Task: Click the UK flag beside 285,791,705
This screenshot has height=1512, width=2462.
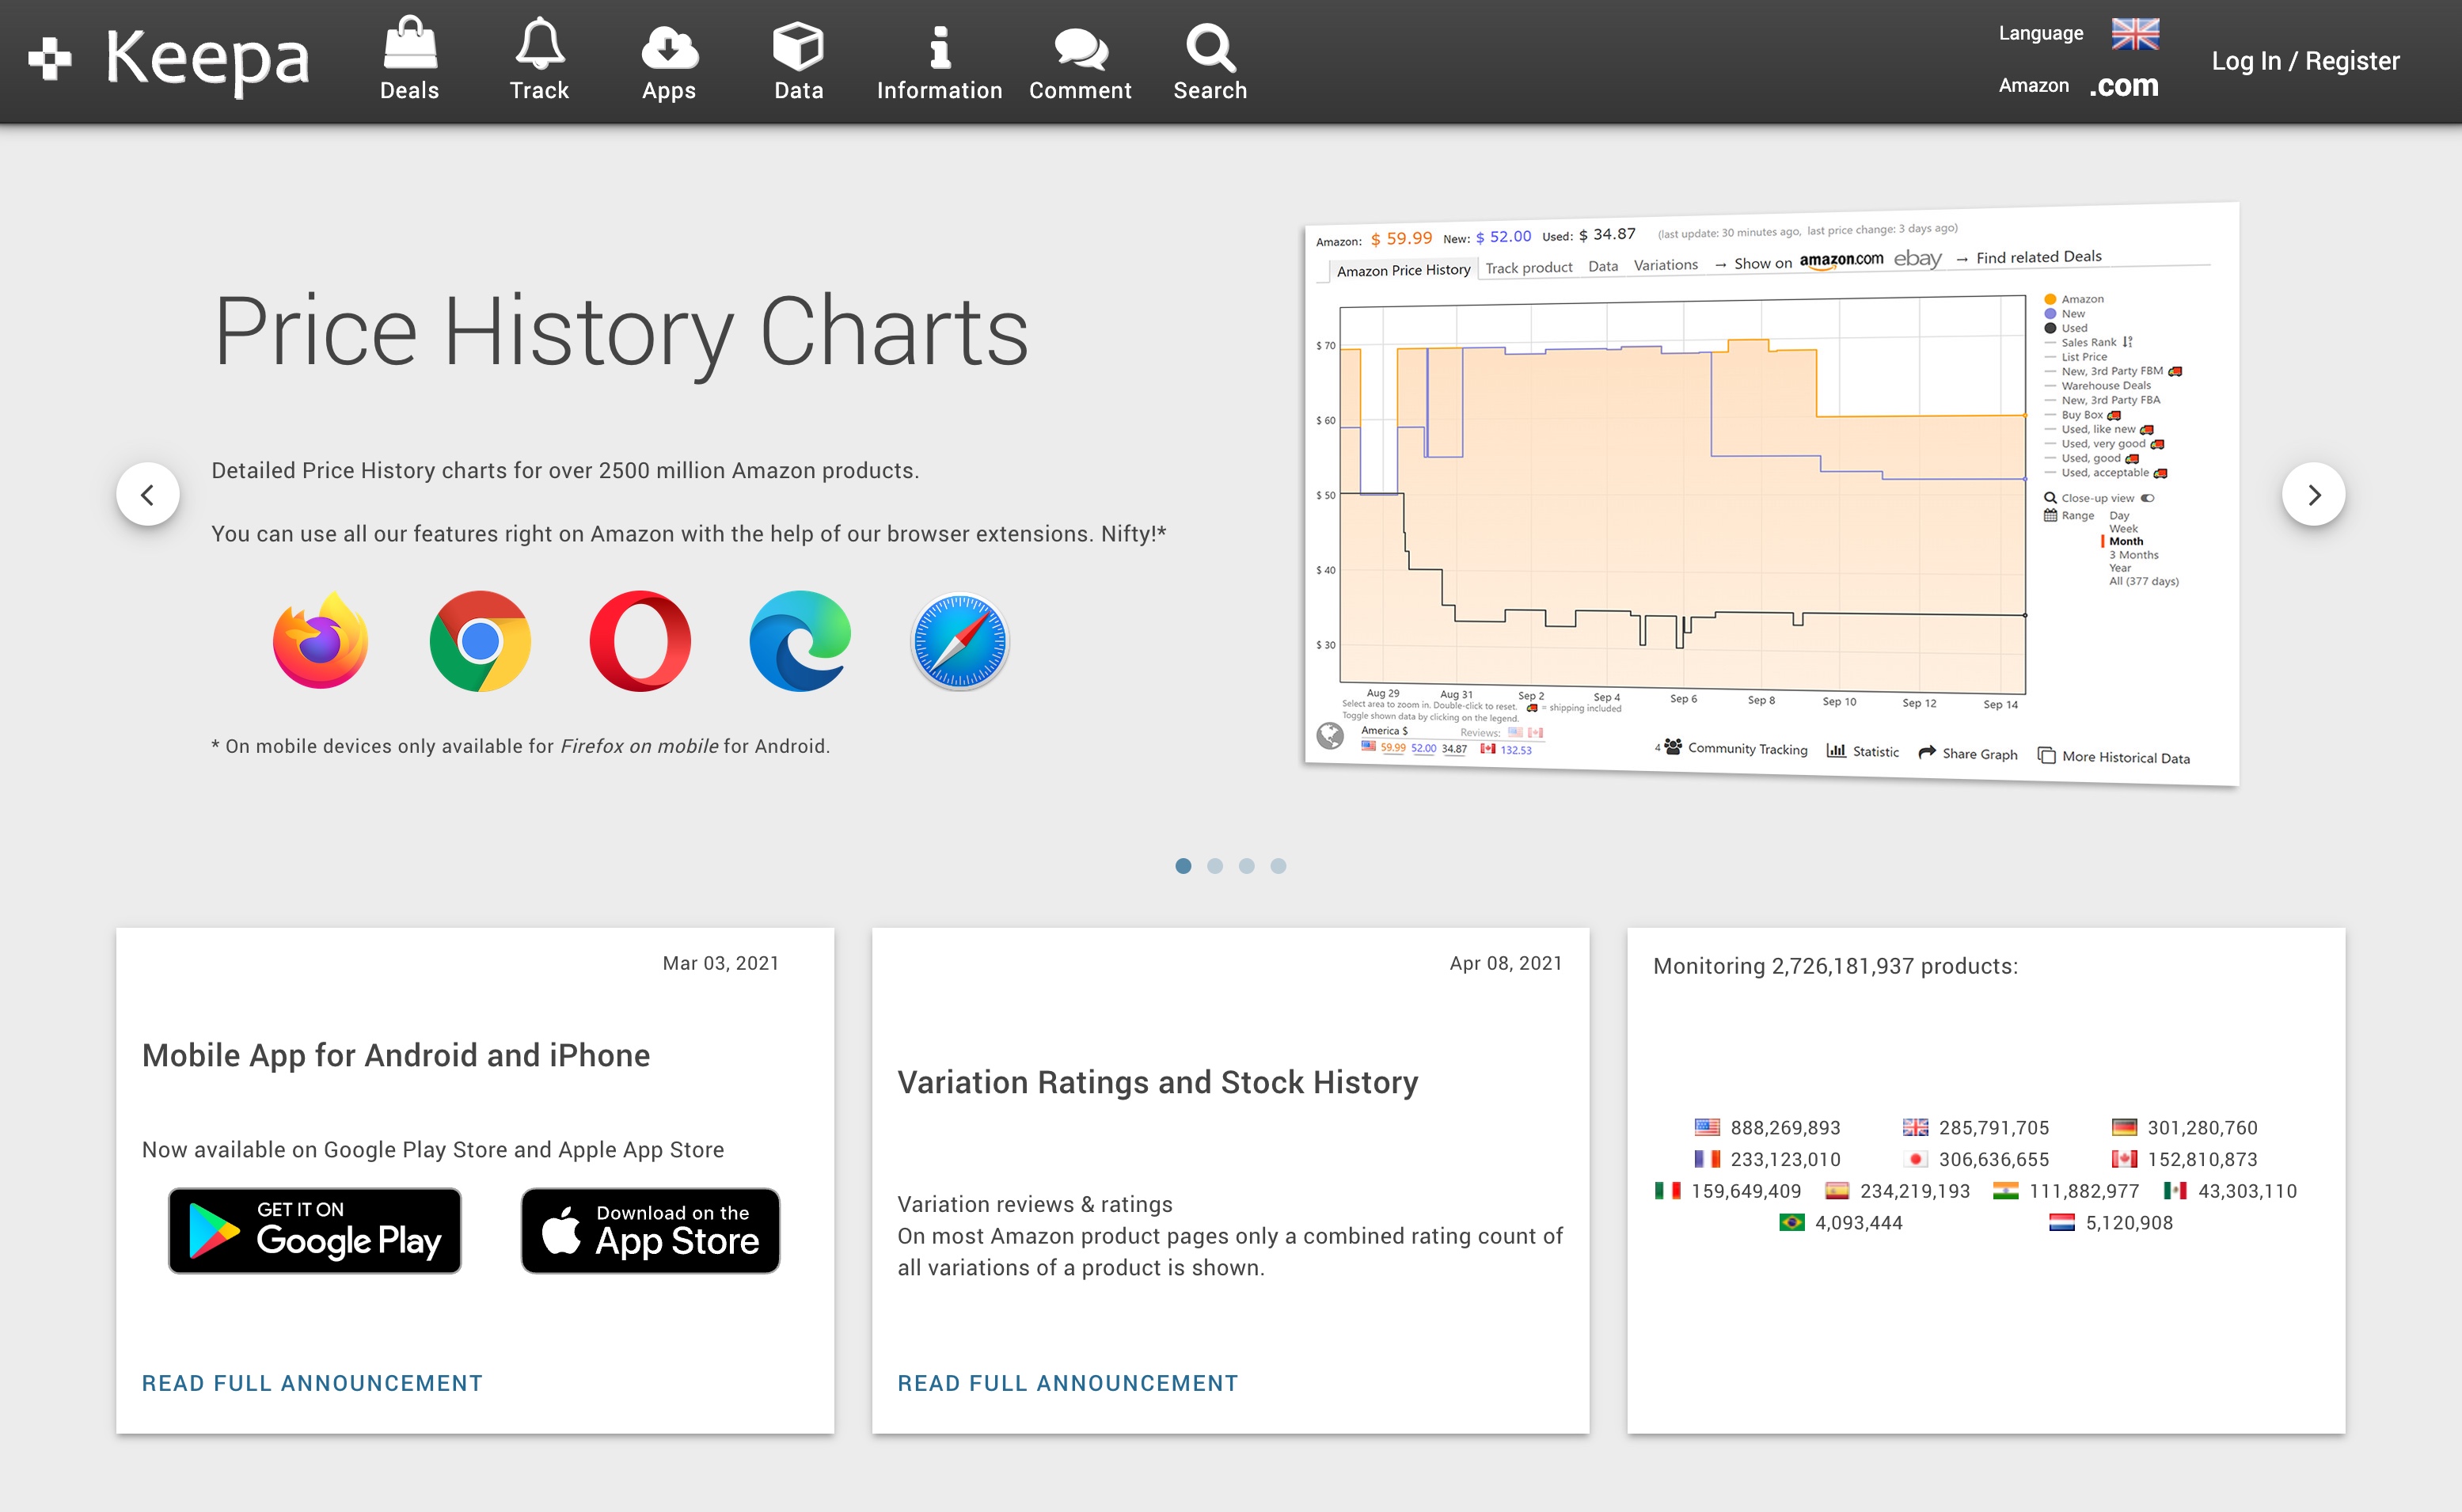Action: coord(1915,1127)
